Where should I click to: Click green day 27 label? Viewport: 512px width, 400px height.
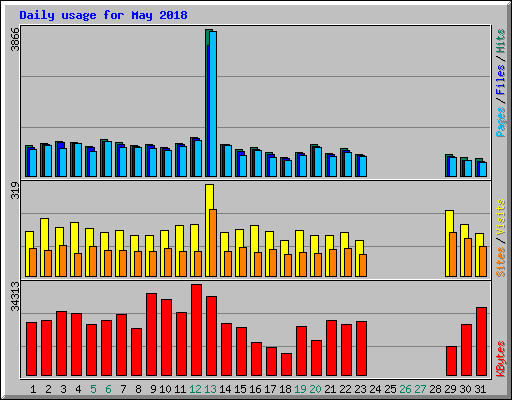pos(420,389)
